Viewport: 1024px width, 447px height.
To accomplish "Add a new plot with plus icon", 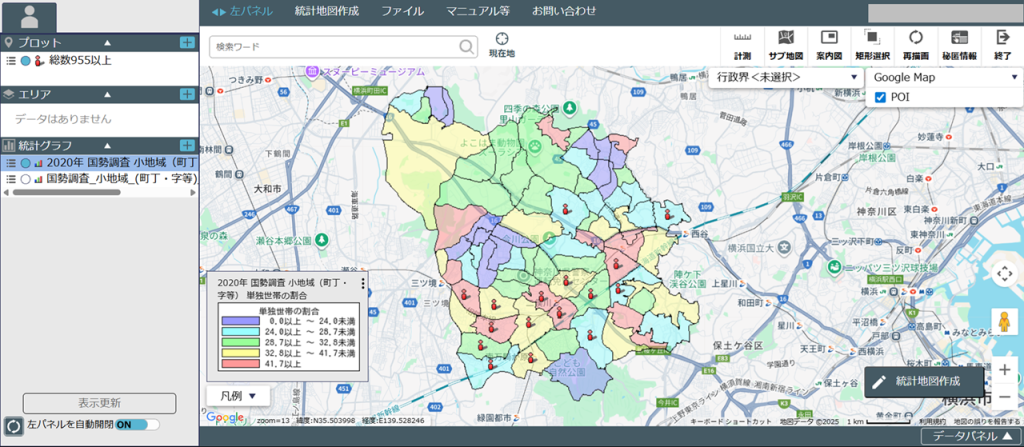I will [187, 42].
